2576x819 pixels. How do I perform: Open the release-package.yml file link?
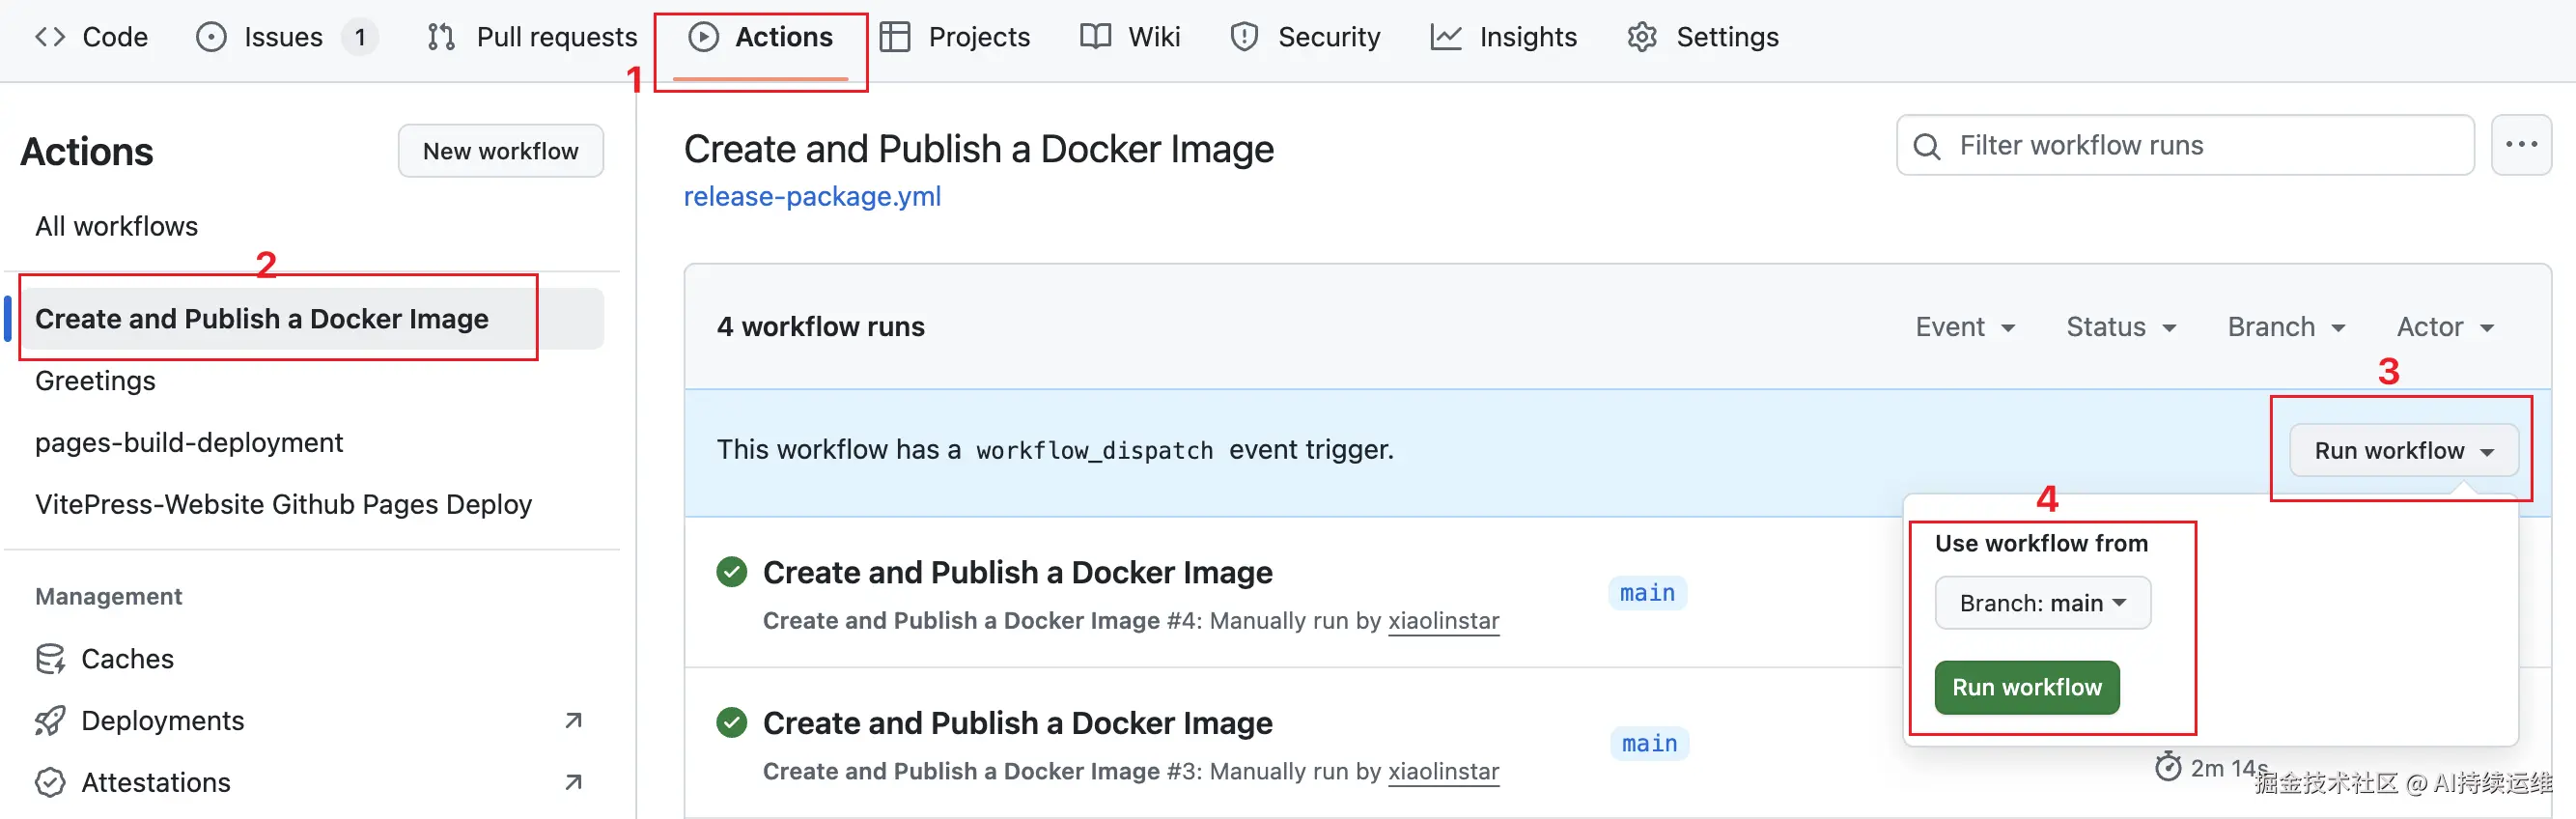pyautogui.click(x=812, y=196)
